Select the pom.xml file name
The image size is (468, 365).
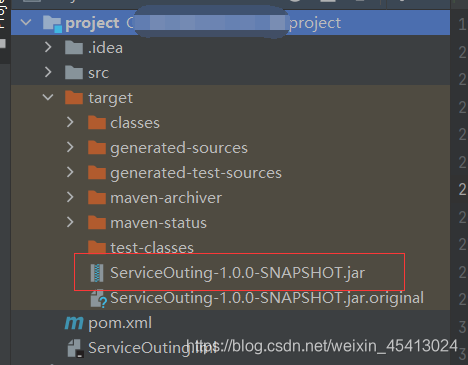120,323
